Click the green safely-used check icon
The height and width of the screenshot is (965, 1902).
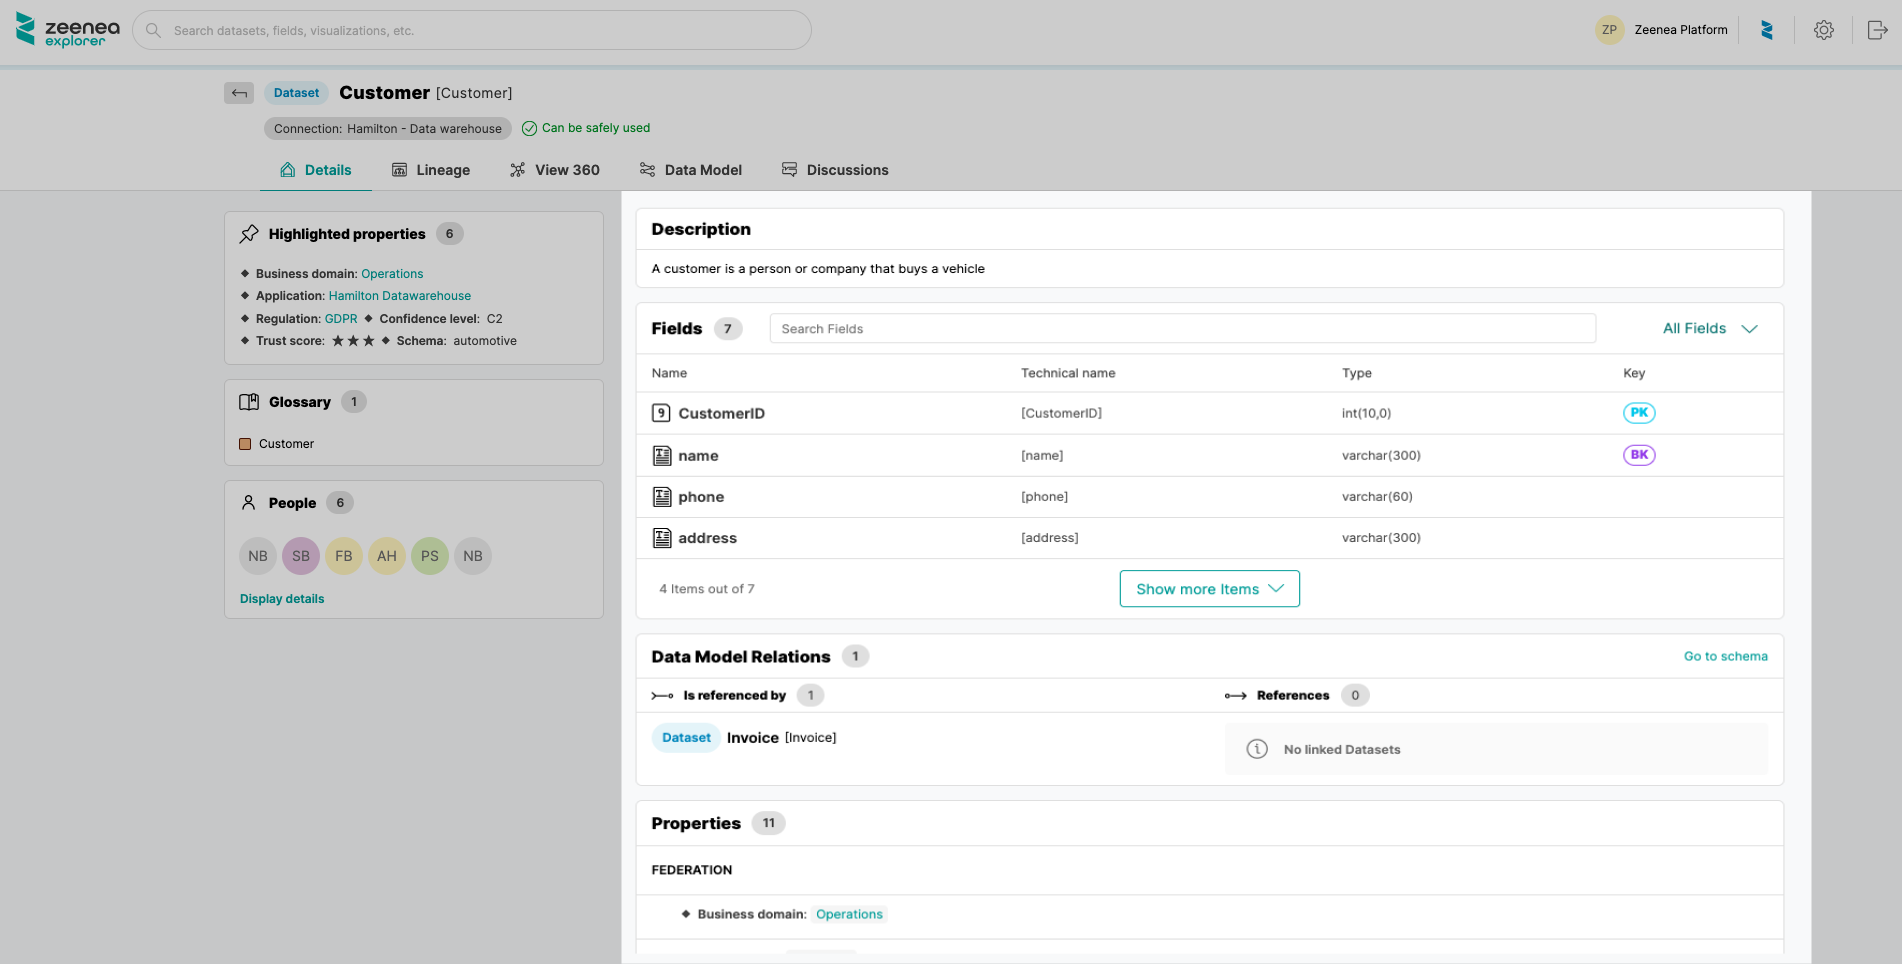pos(530,128)
